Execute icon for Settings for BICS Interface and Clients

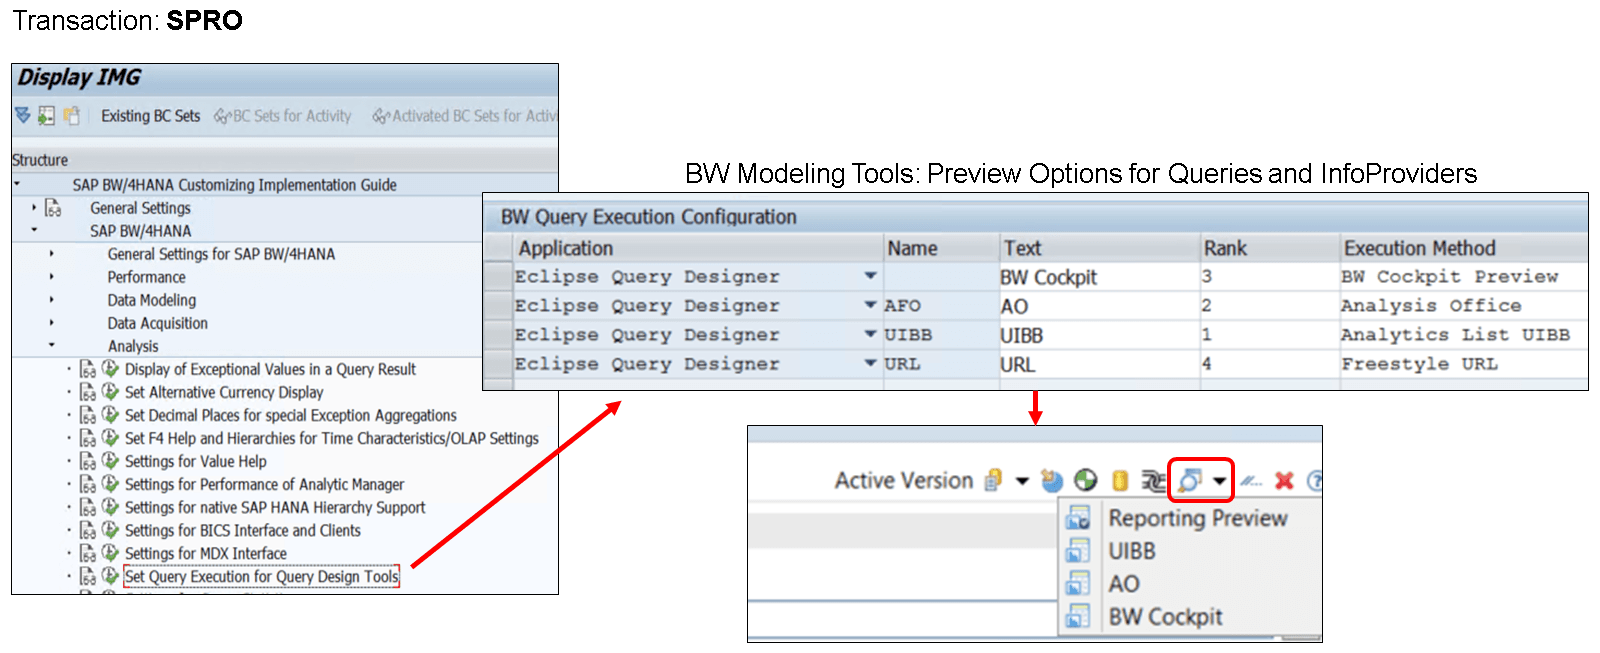tap(111, 530)
